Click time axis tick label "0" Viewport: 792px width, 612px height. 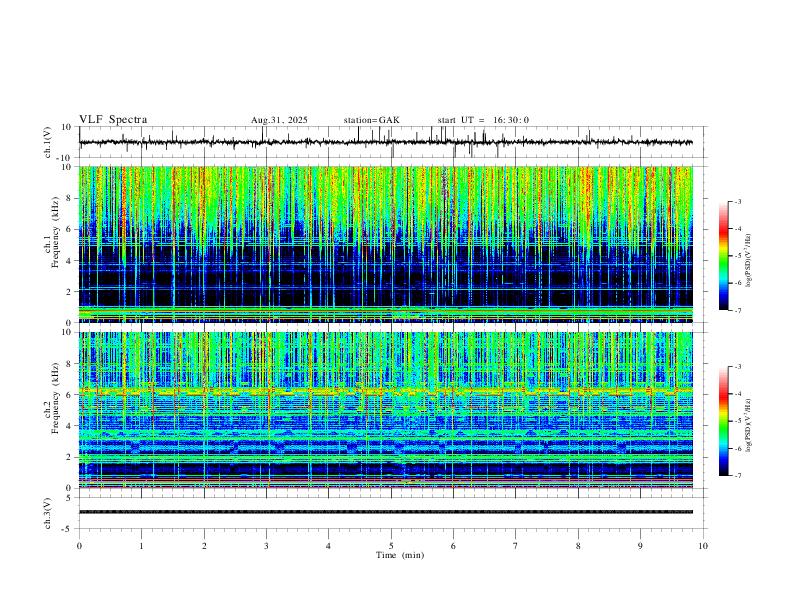tap(79, 546)
